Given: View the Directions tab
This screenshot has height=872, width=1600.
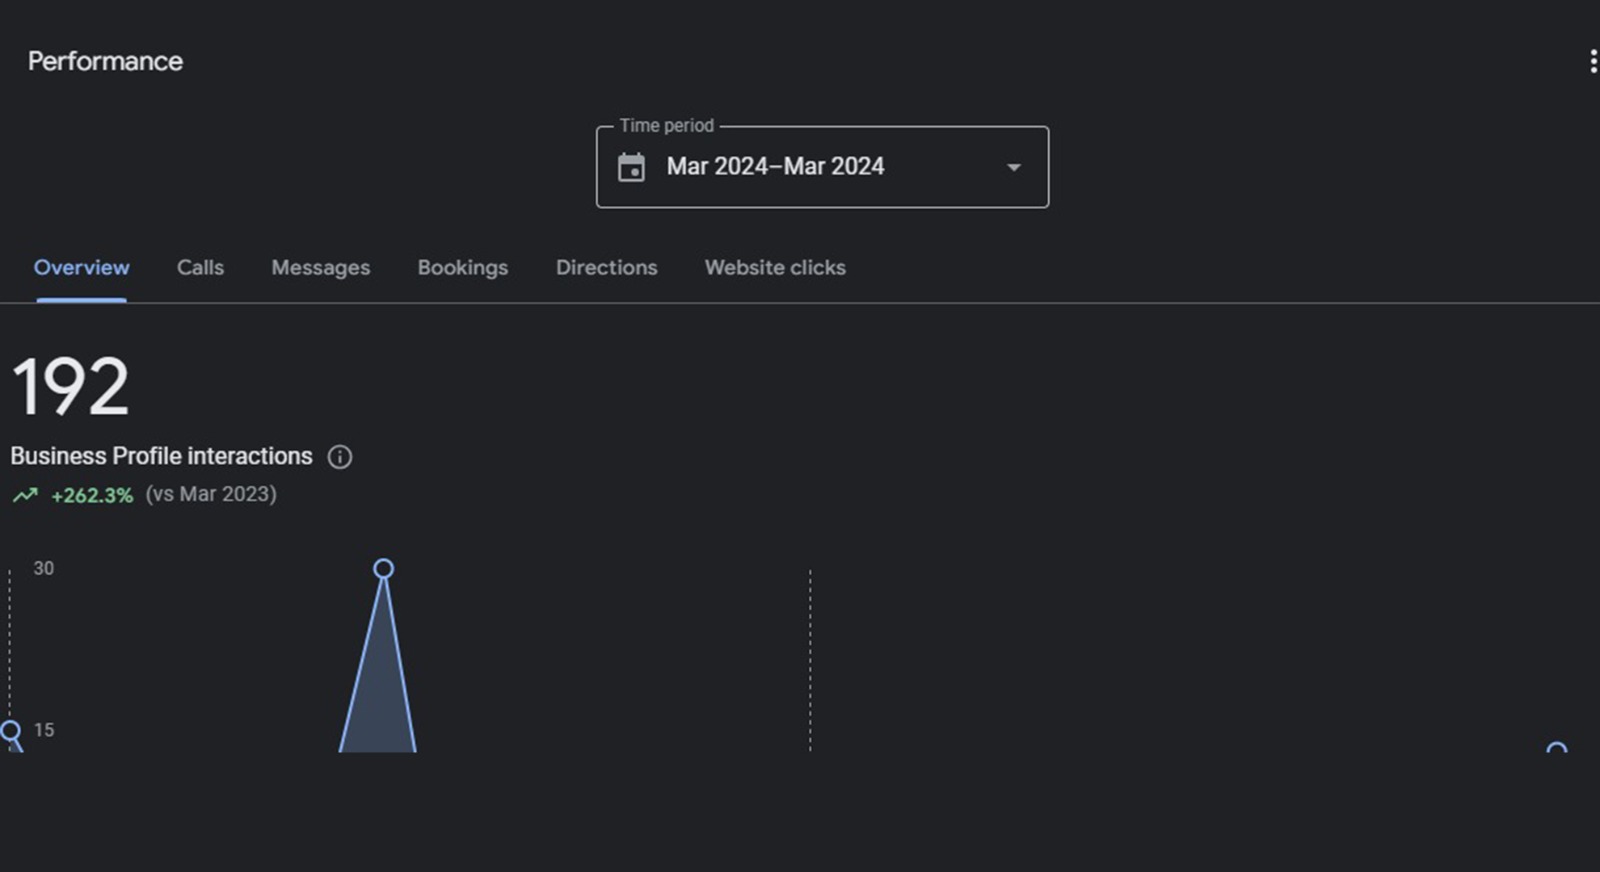Looking at the screenshot, I should [x=606, y=268].
